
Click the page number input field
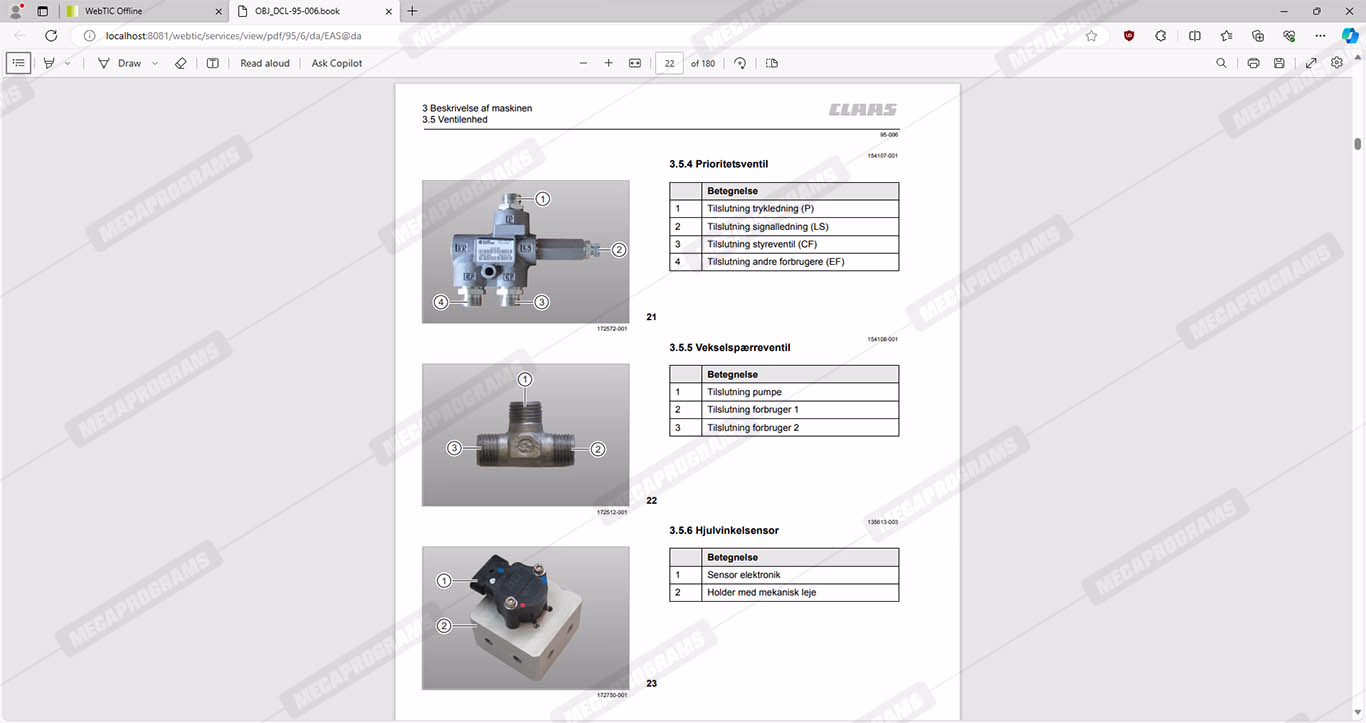[668, 63]
